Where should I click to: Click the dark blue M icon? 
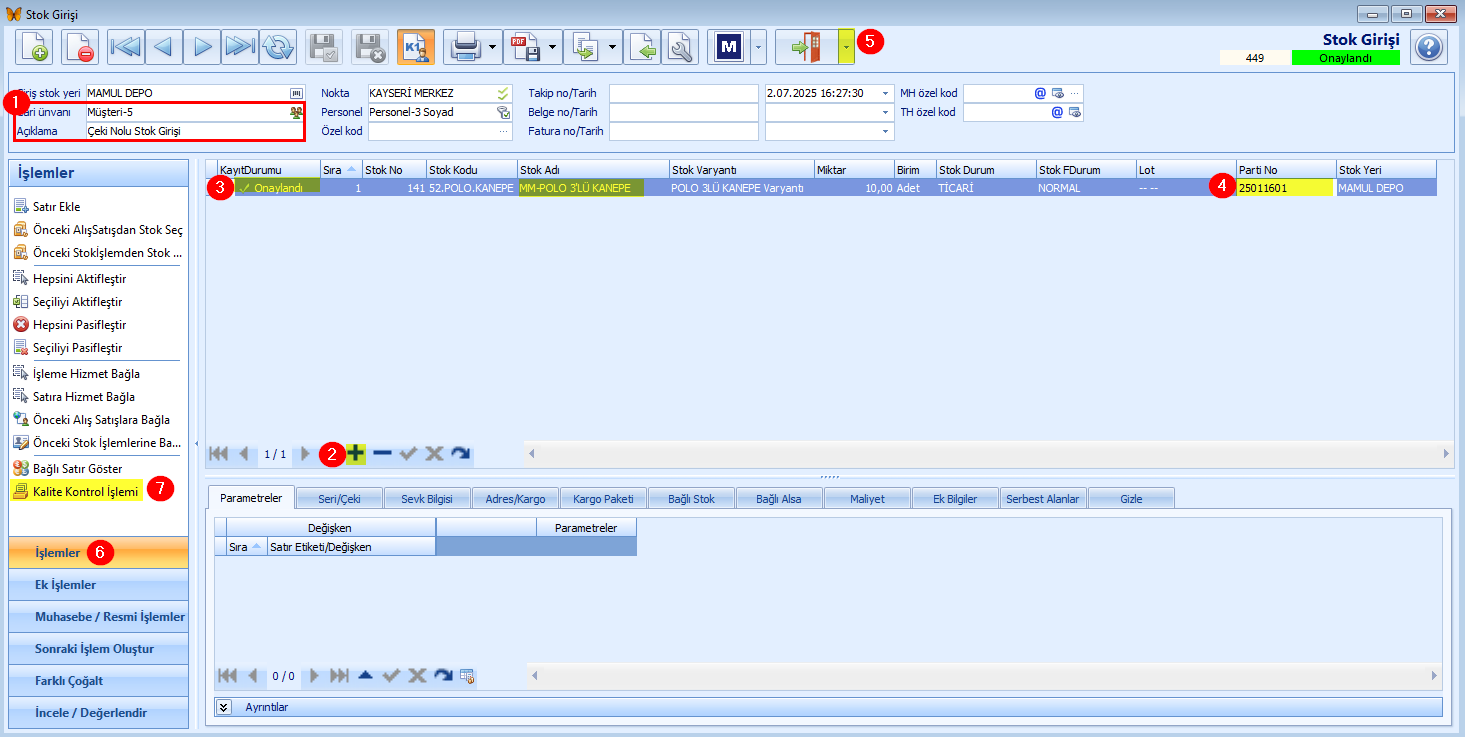(x=729, y=47)
